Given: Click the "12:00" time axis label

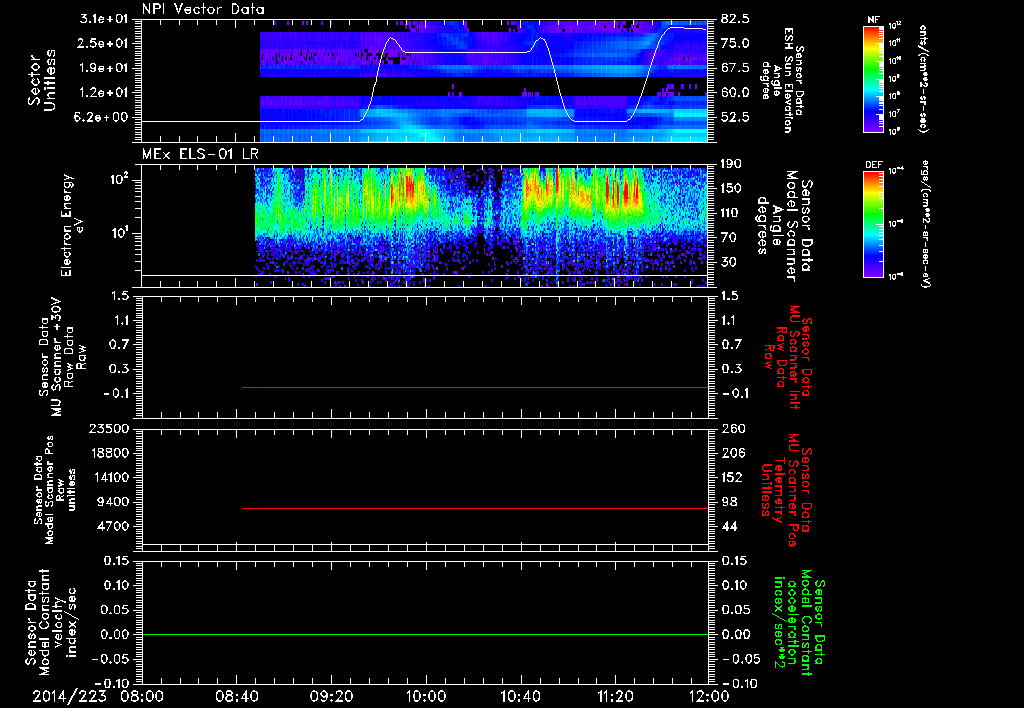Looking at the screenshot, I should click(709, 696).
